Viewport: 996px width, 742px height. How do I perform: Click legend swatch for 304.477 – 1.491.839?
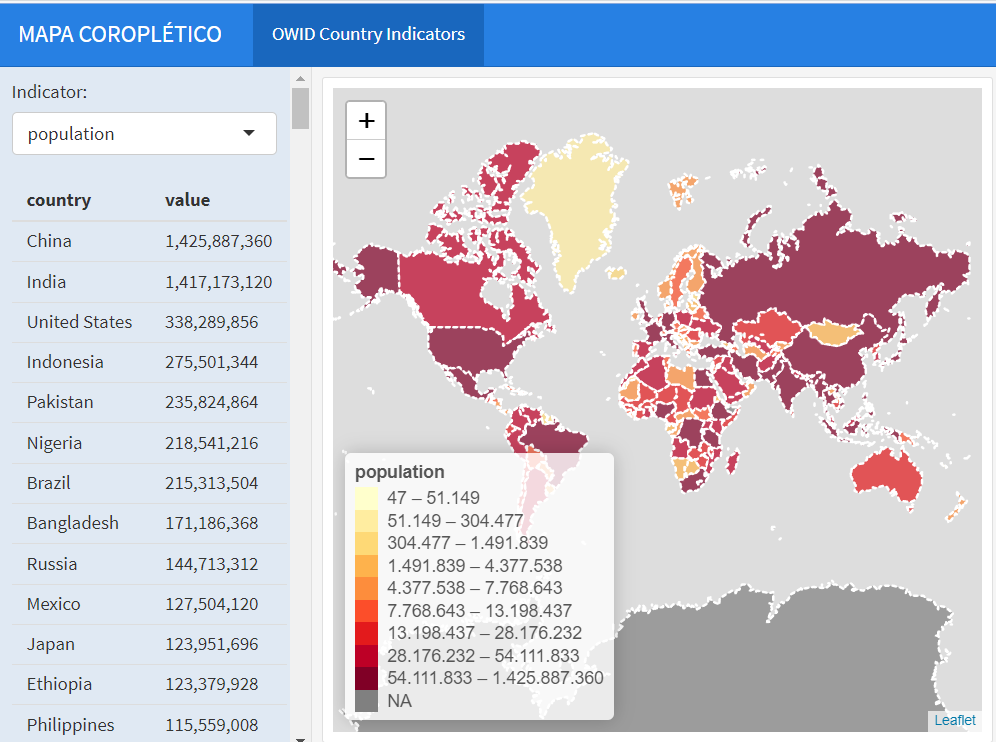pyautogui.click(x=367, y=543)
